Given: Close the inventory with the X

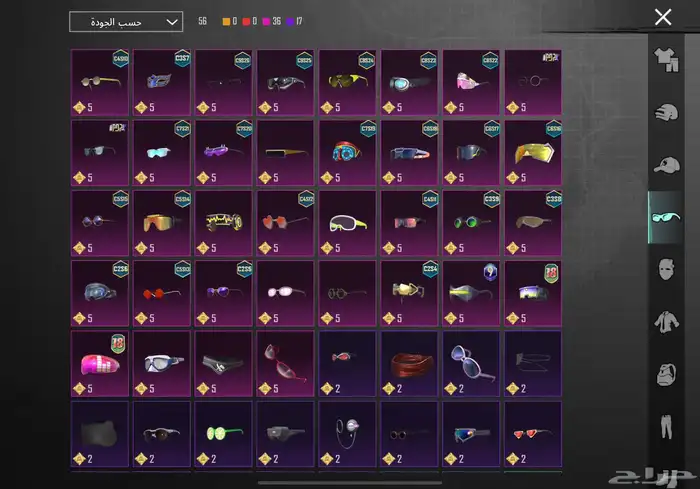Looking at the screenshot, I should coord(662,17).
